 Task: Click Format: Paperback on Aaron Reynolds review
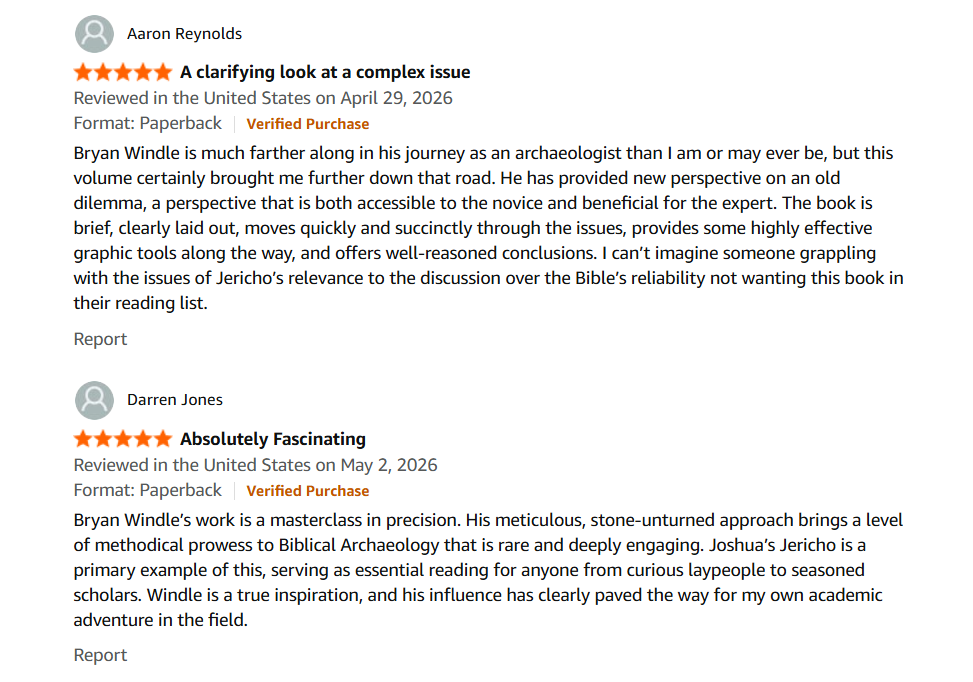tap(148, 123)
